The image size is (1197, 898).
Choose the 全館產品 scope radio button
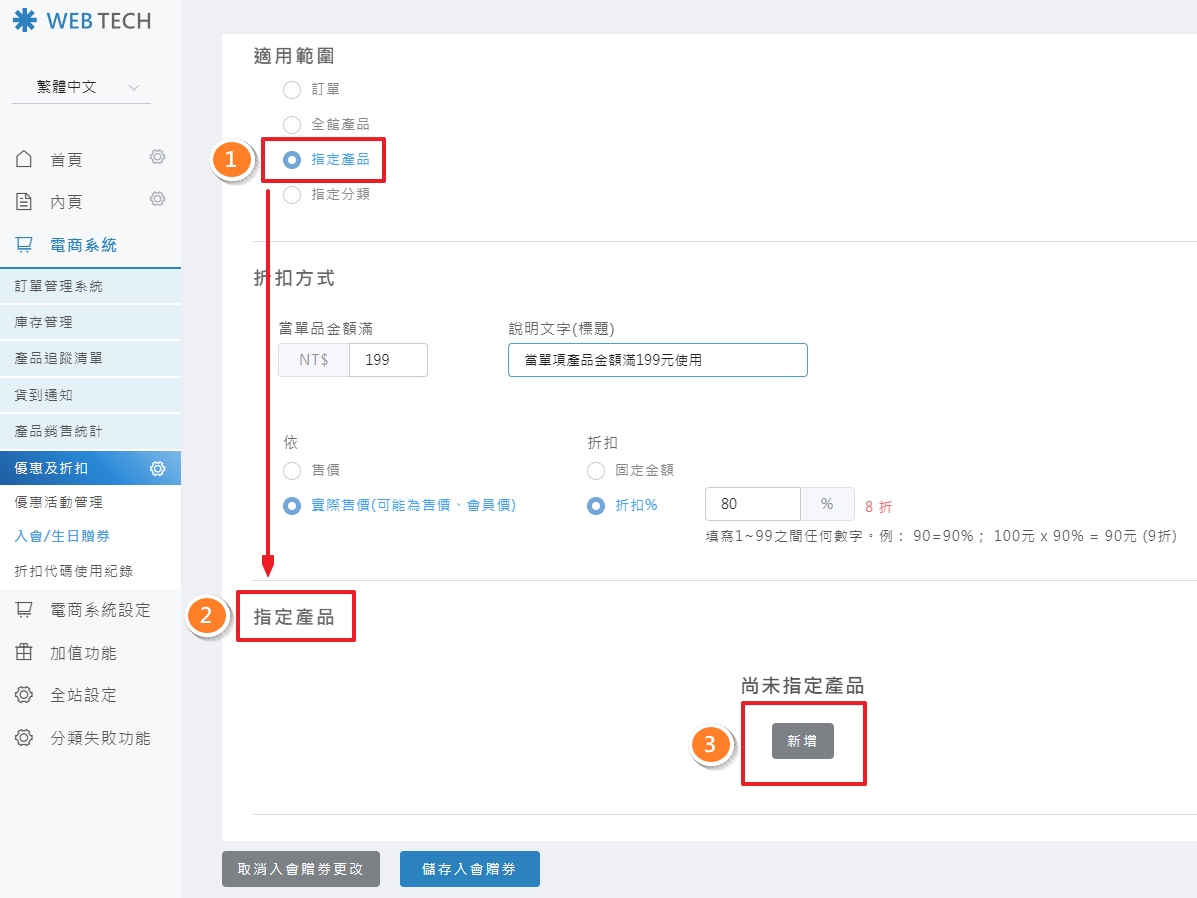pos(292,125)
